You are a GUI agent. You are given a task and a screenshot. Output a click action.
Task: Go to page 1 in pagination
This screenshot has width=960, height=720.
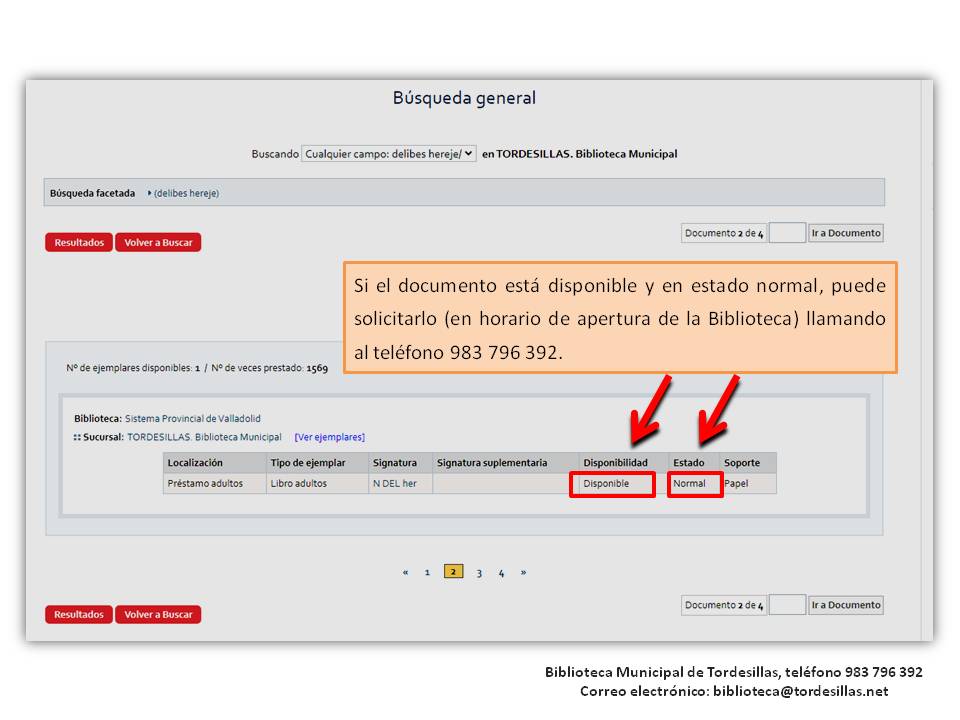click(427, 572)
